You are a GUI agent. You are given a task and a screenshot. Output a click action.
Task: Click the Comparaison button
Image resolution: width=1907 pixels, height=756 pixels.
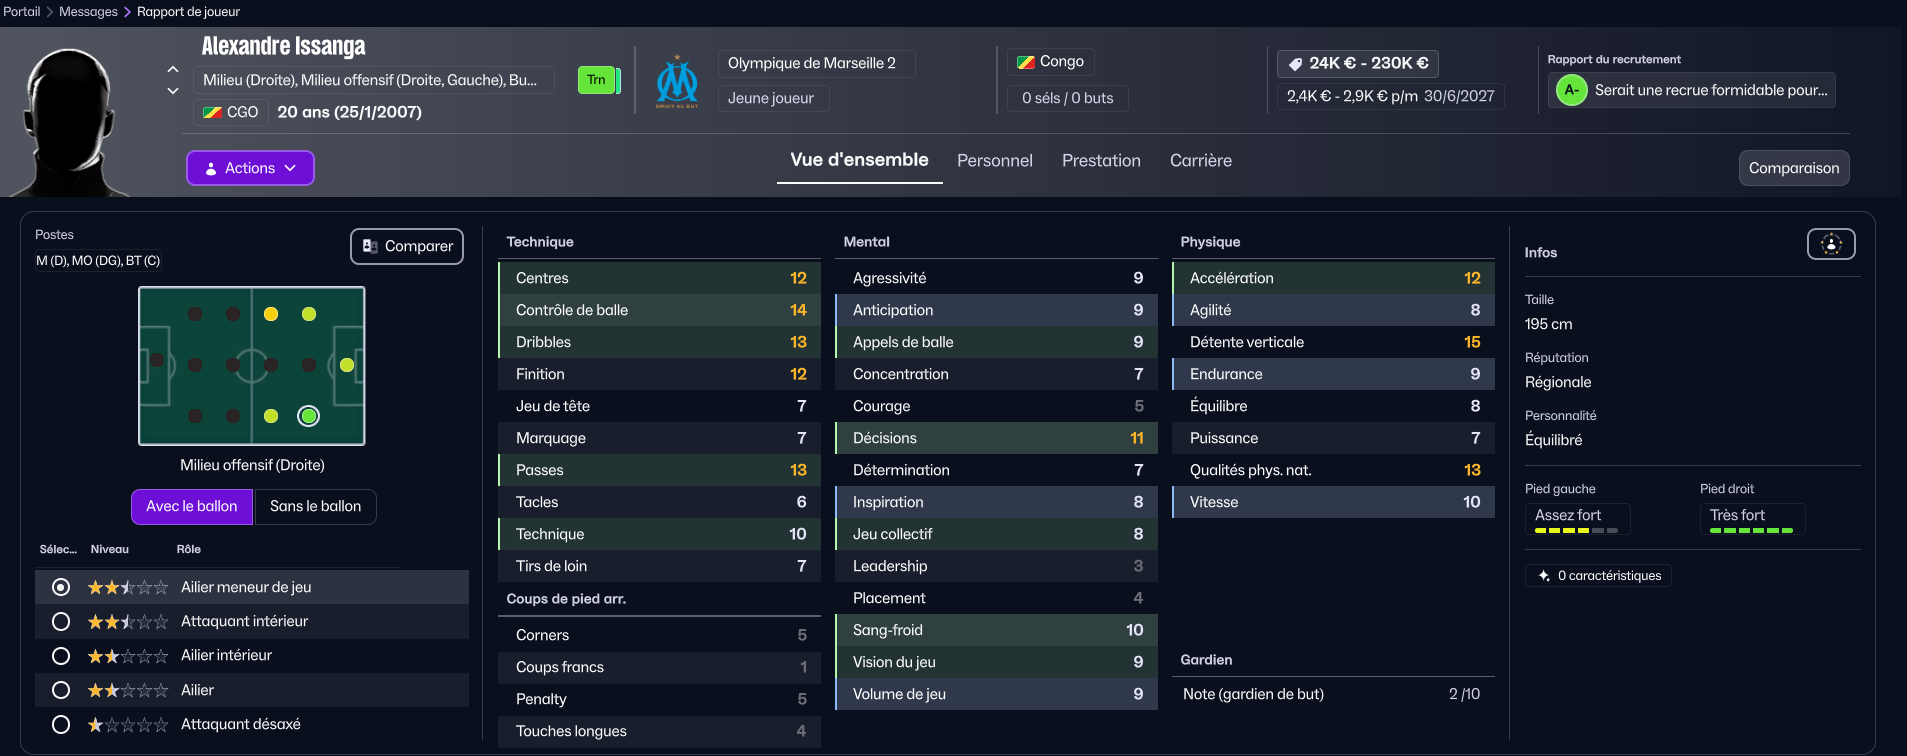1793,168
